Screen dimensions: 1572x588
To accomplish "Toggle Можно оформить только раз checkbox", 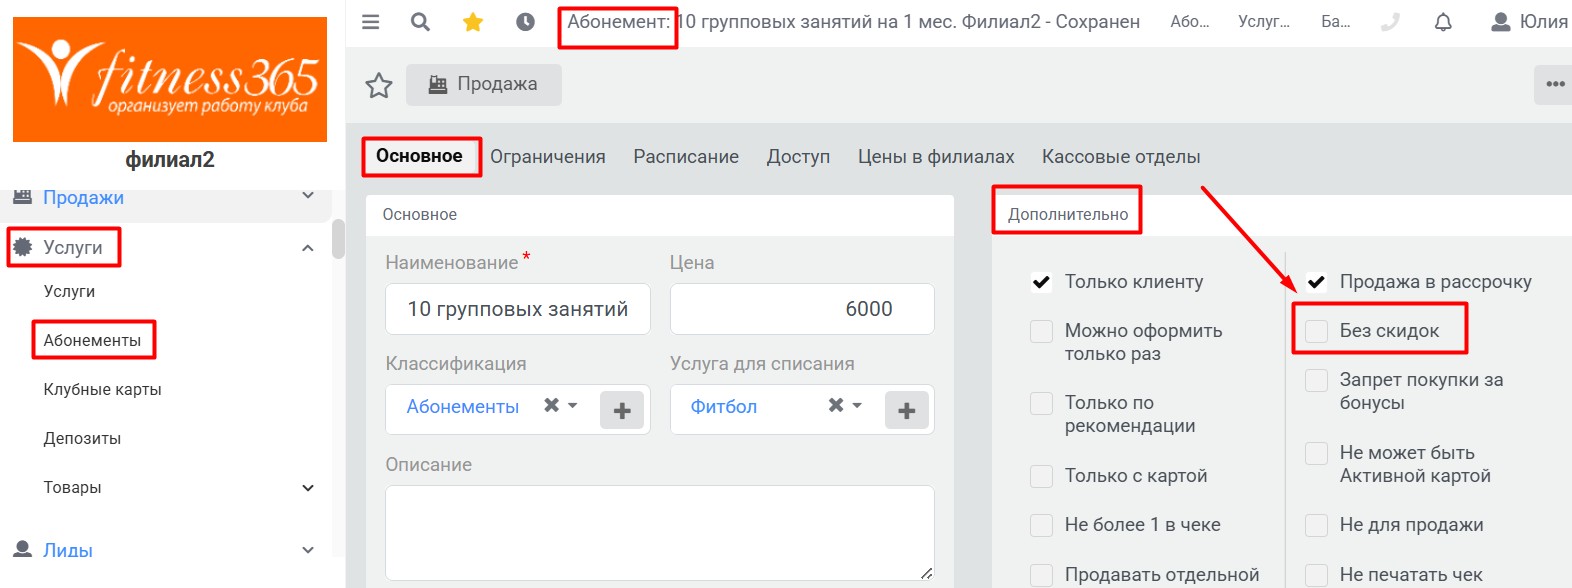I will (x=1041, y=331).
